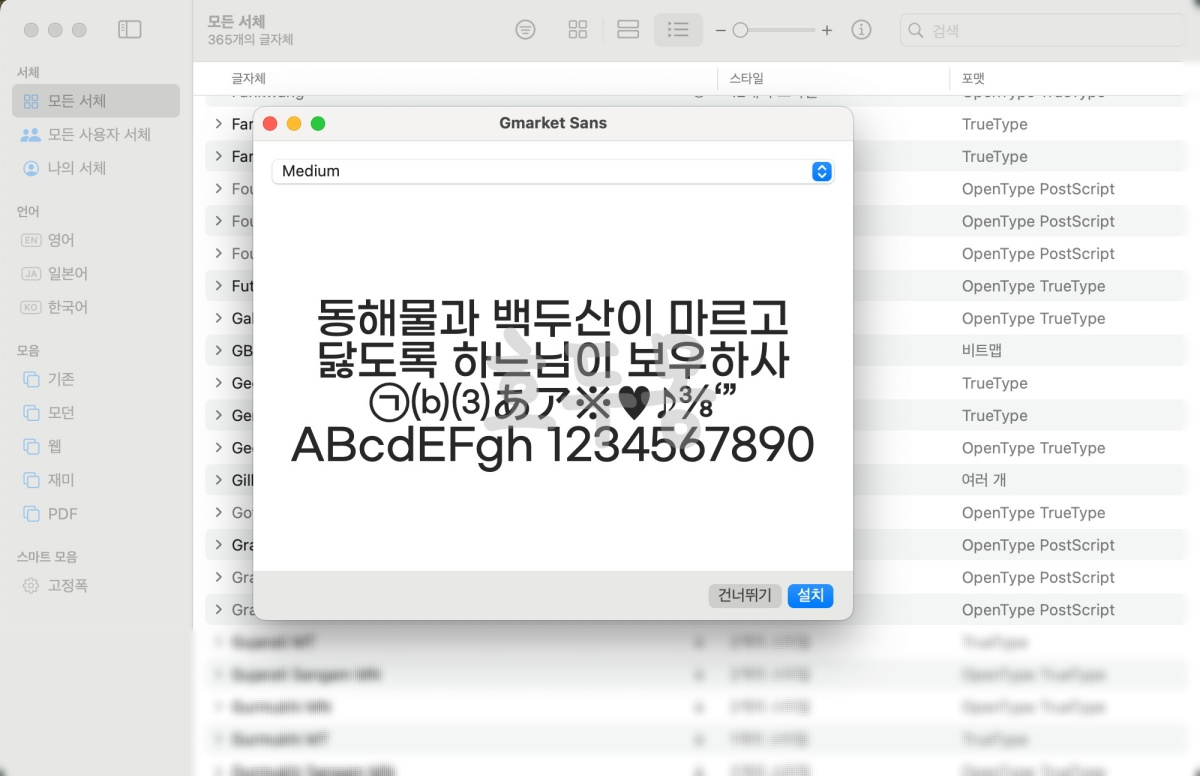
Task: Click the ABcdEFgh 1234567890 sample text
Action: click(552, 446)
